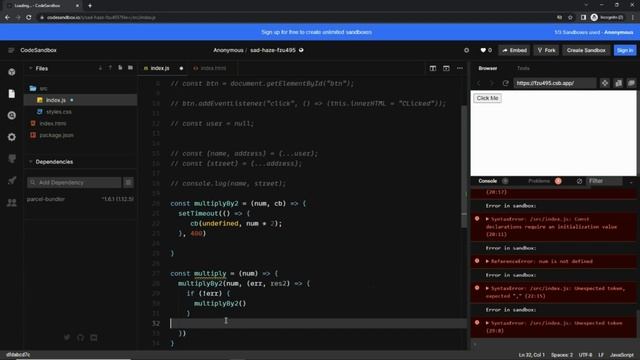Click the Sign In button
Viewport: 640px width, 360px height.
625,50
